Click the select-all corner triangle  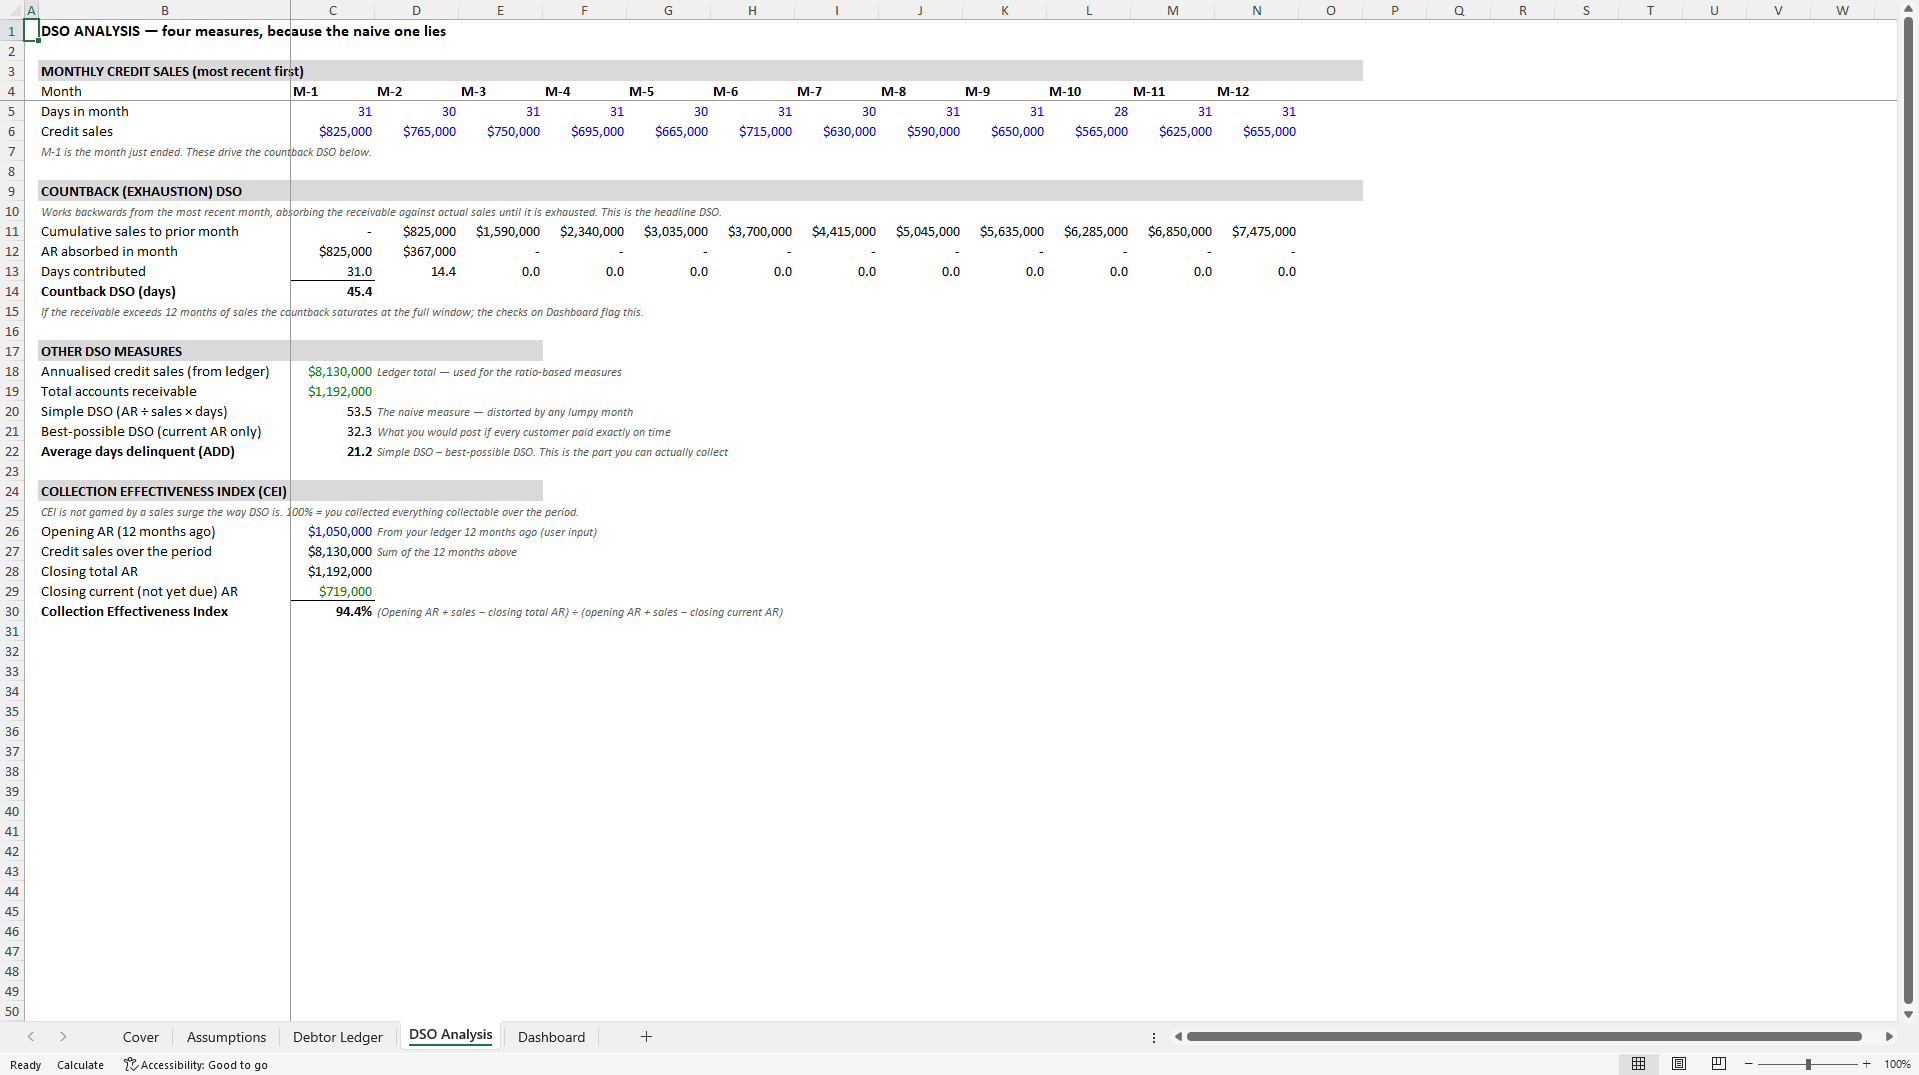click(x=12, y=10)
